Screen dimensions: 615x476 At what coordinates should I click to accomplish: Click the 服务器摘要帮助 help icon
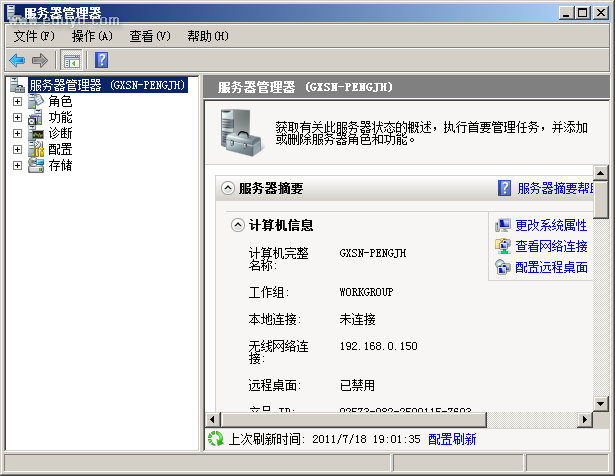[505, 188]
